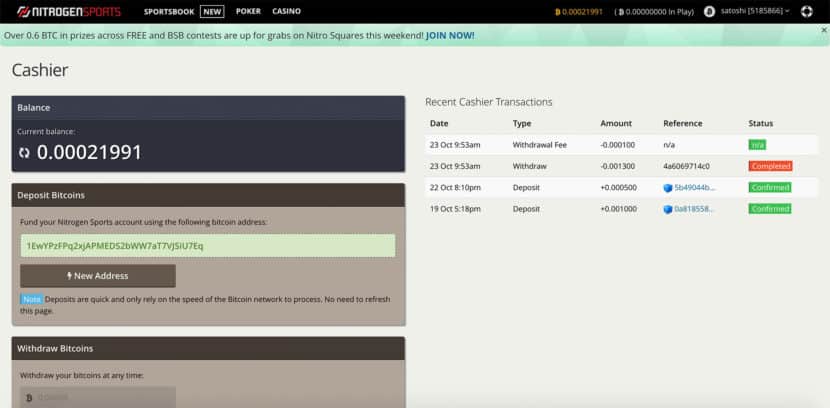
Task: Click the JOIN NOW! link
Action: (450, 35)
